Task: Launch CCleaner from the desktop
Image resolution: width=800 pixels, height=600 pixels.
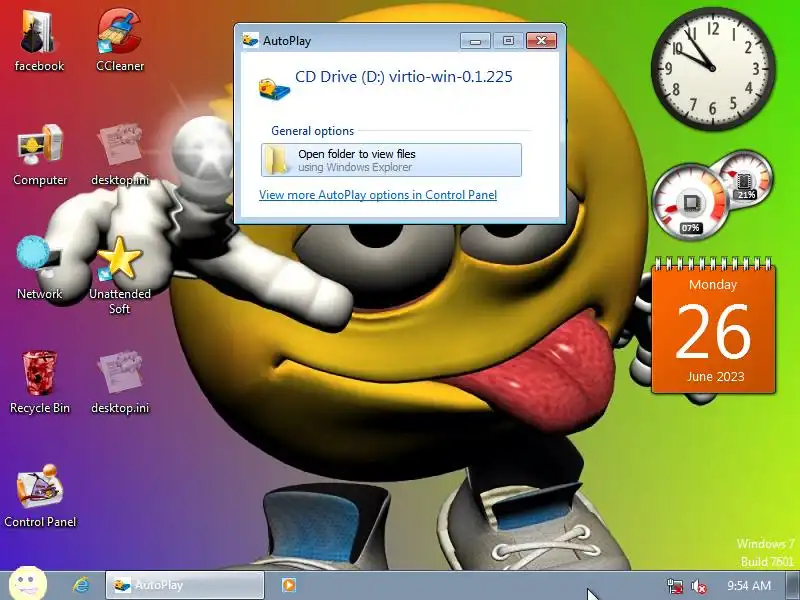Action: click(120, 42)
